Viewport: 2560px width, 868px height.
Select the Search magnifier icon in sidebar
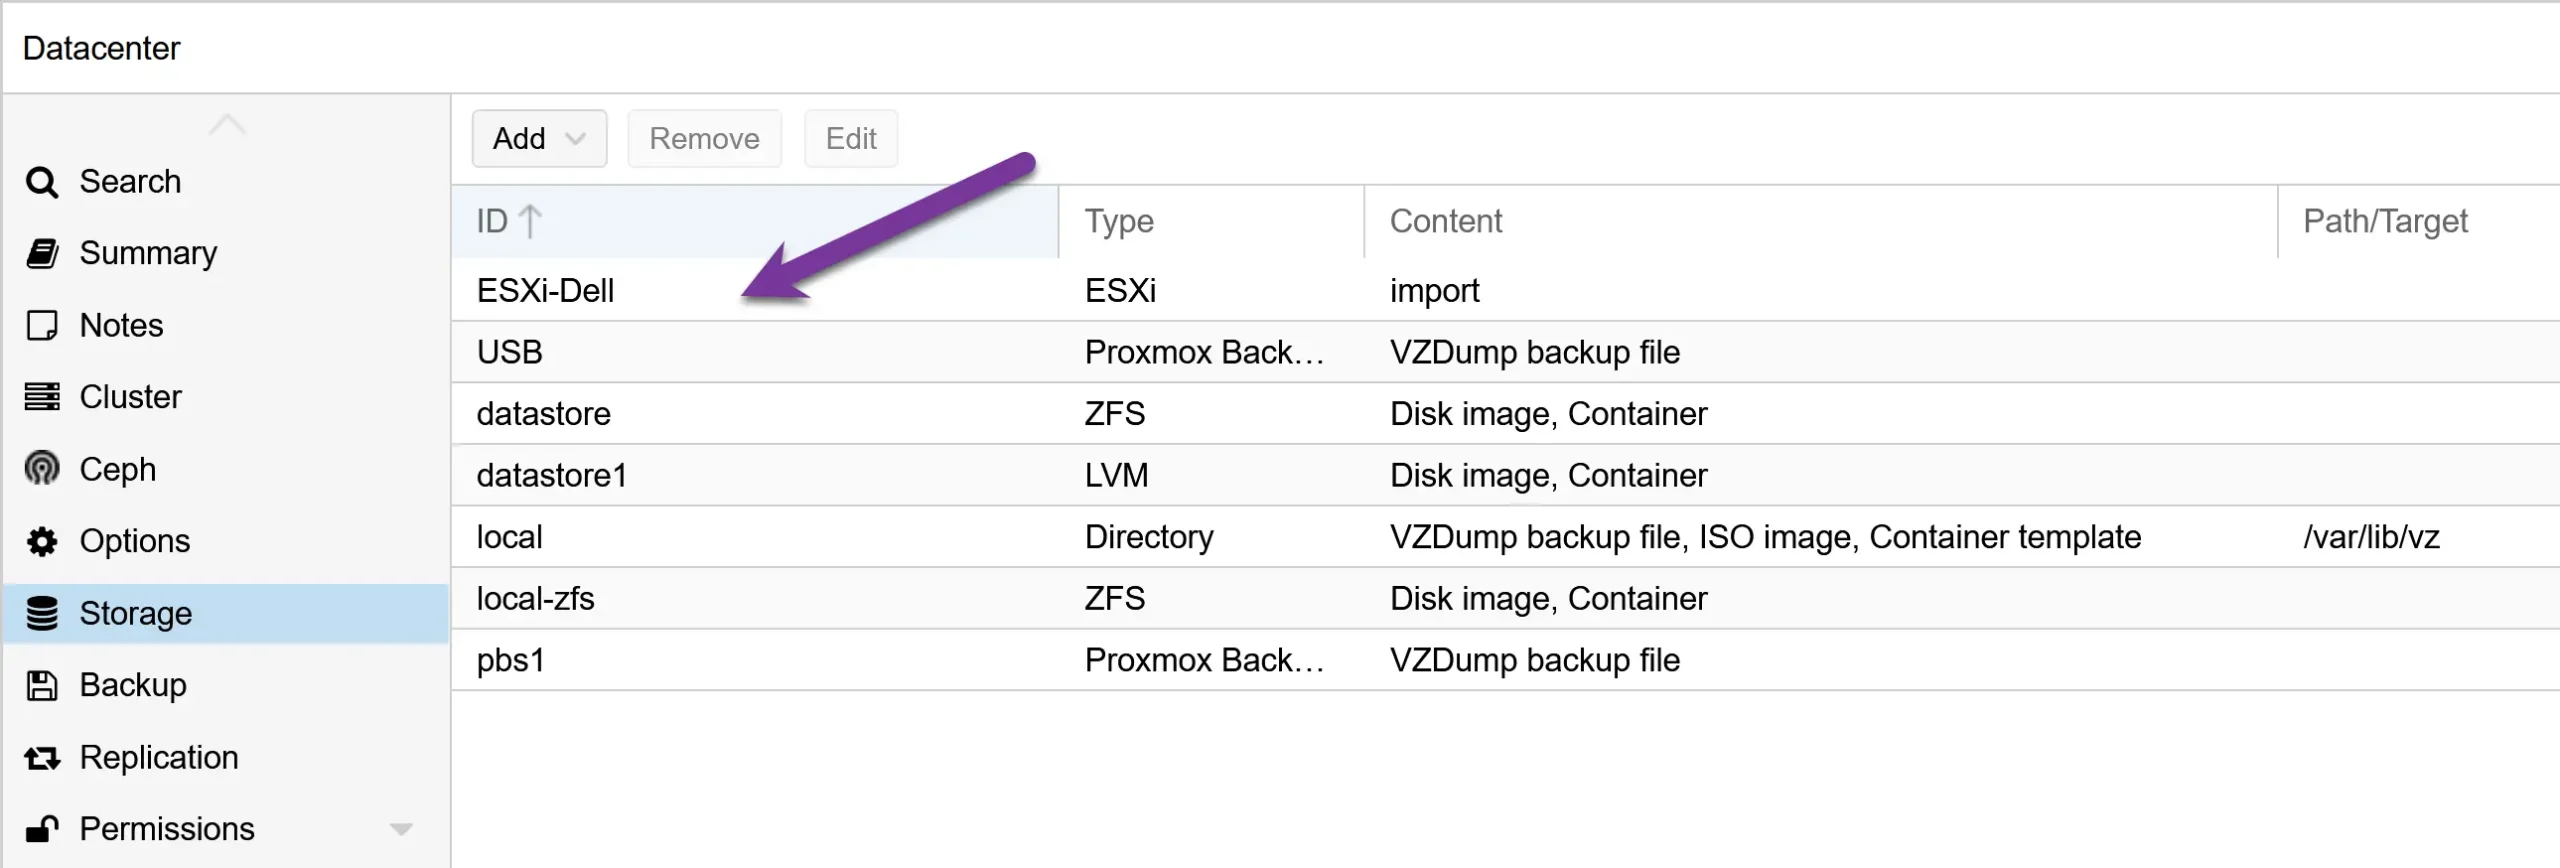[x=41, y=181]
